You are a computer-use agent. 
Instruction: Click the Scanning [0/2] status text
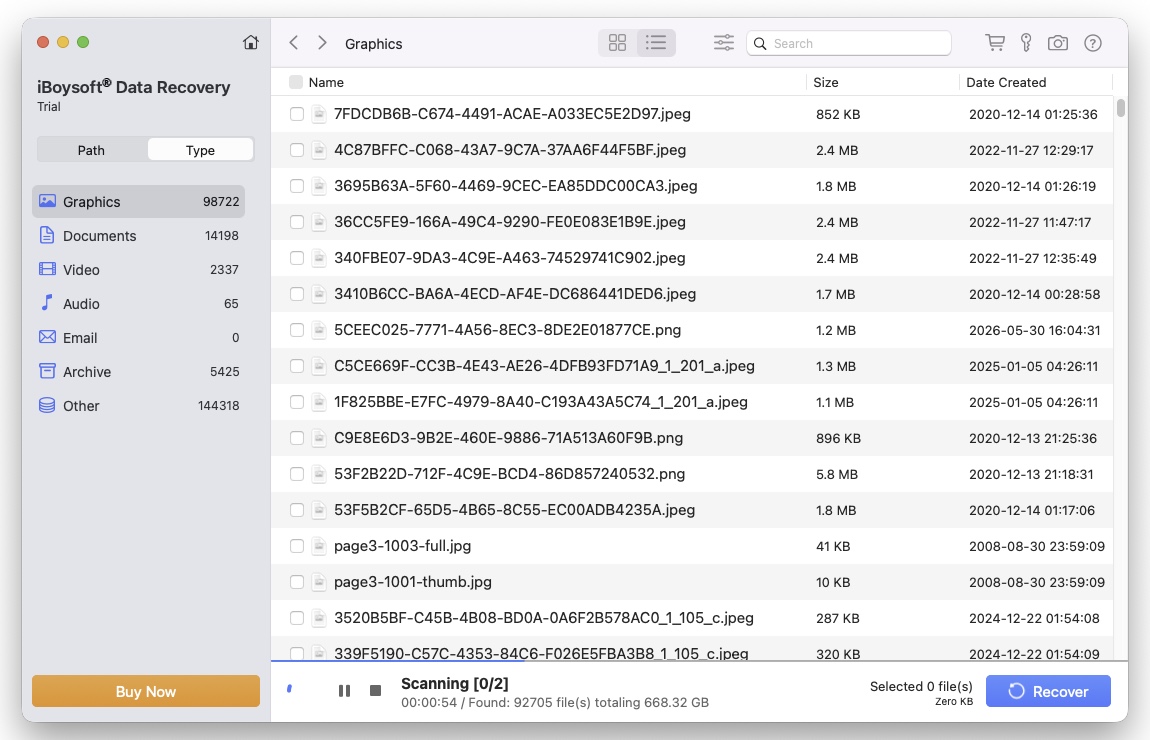[455, 684]
